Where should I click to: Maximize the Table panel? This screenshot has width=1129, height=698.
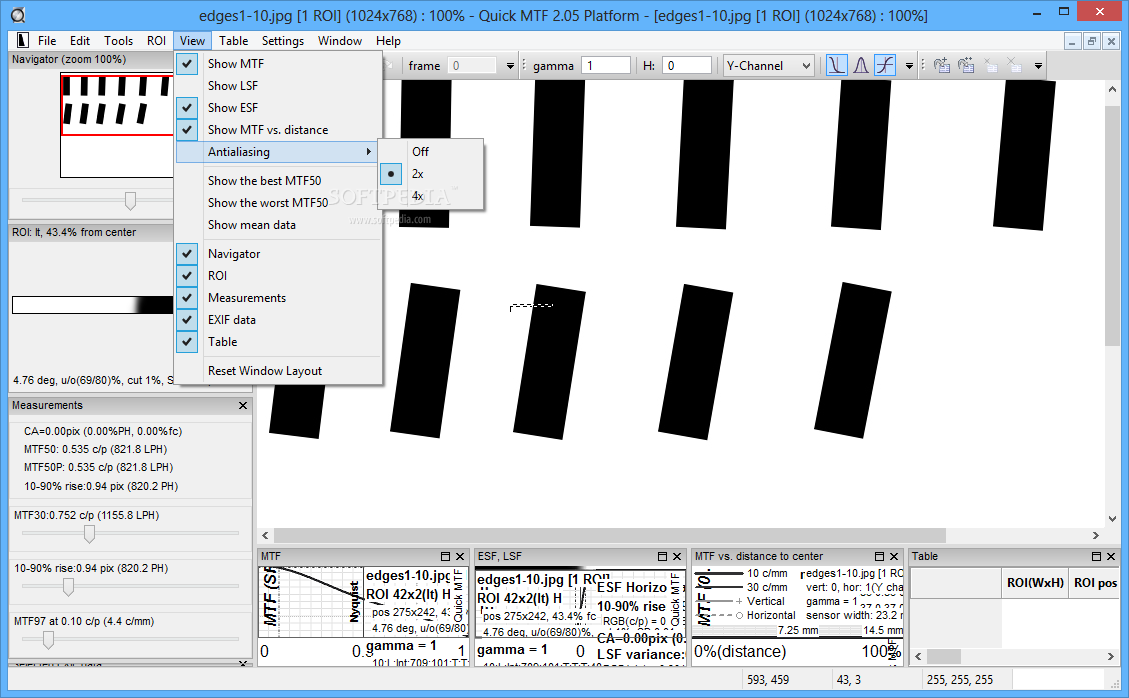(1096, 556)
